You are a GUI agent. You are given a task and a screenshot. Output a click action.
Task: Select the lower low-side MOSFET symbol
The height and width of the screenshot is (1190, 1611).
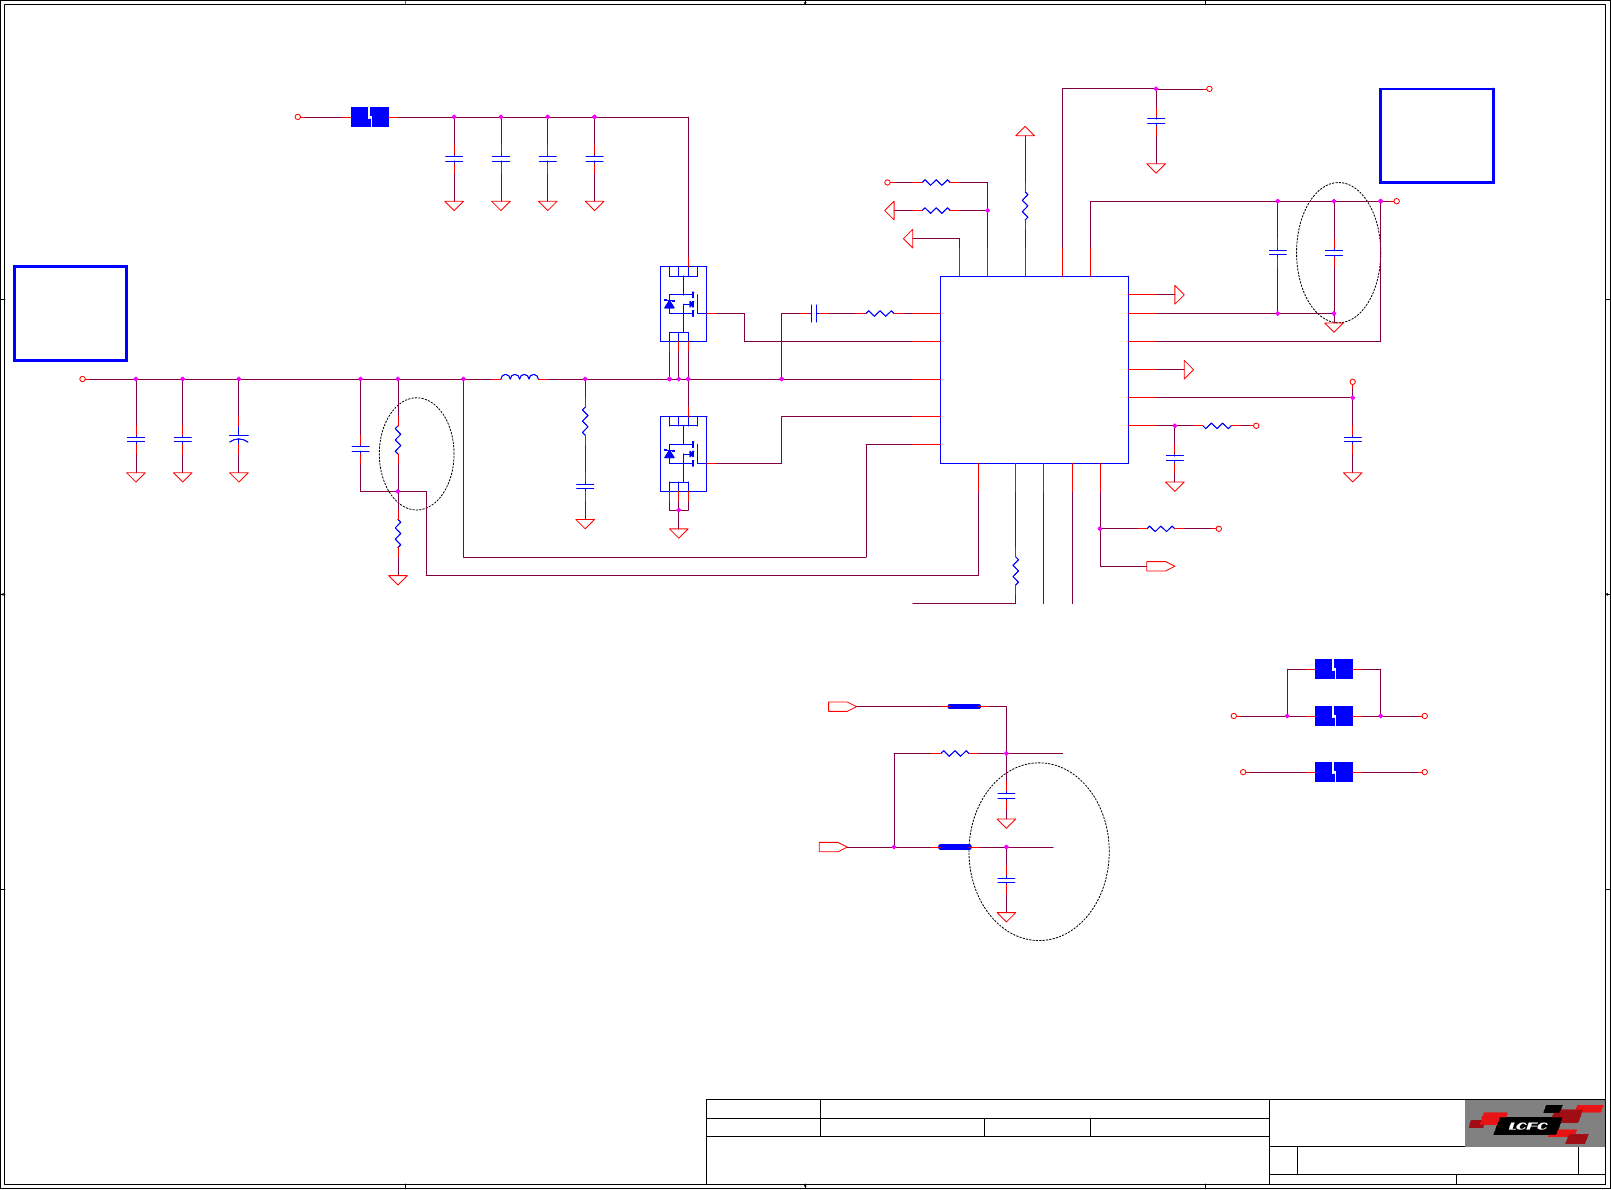683,454
